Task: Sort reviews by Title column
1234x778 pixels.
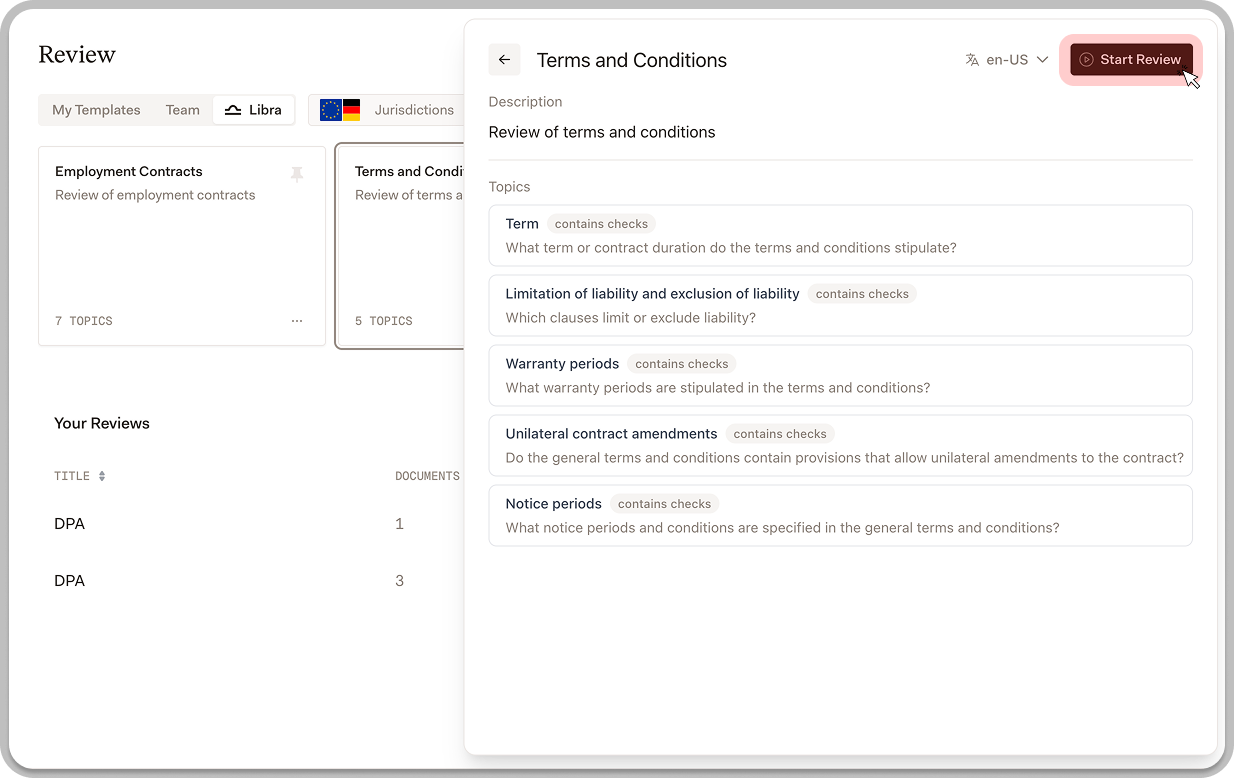Action: pos(80,476)
